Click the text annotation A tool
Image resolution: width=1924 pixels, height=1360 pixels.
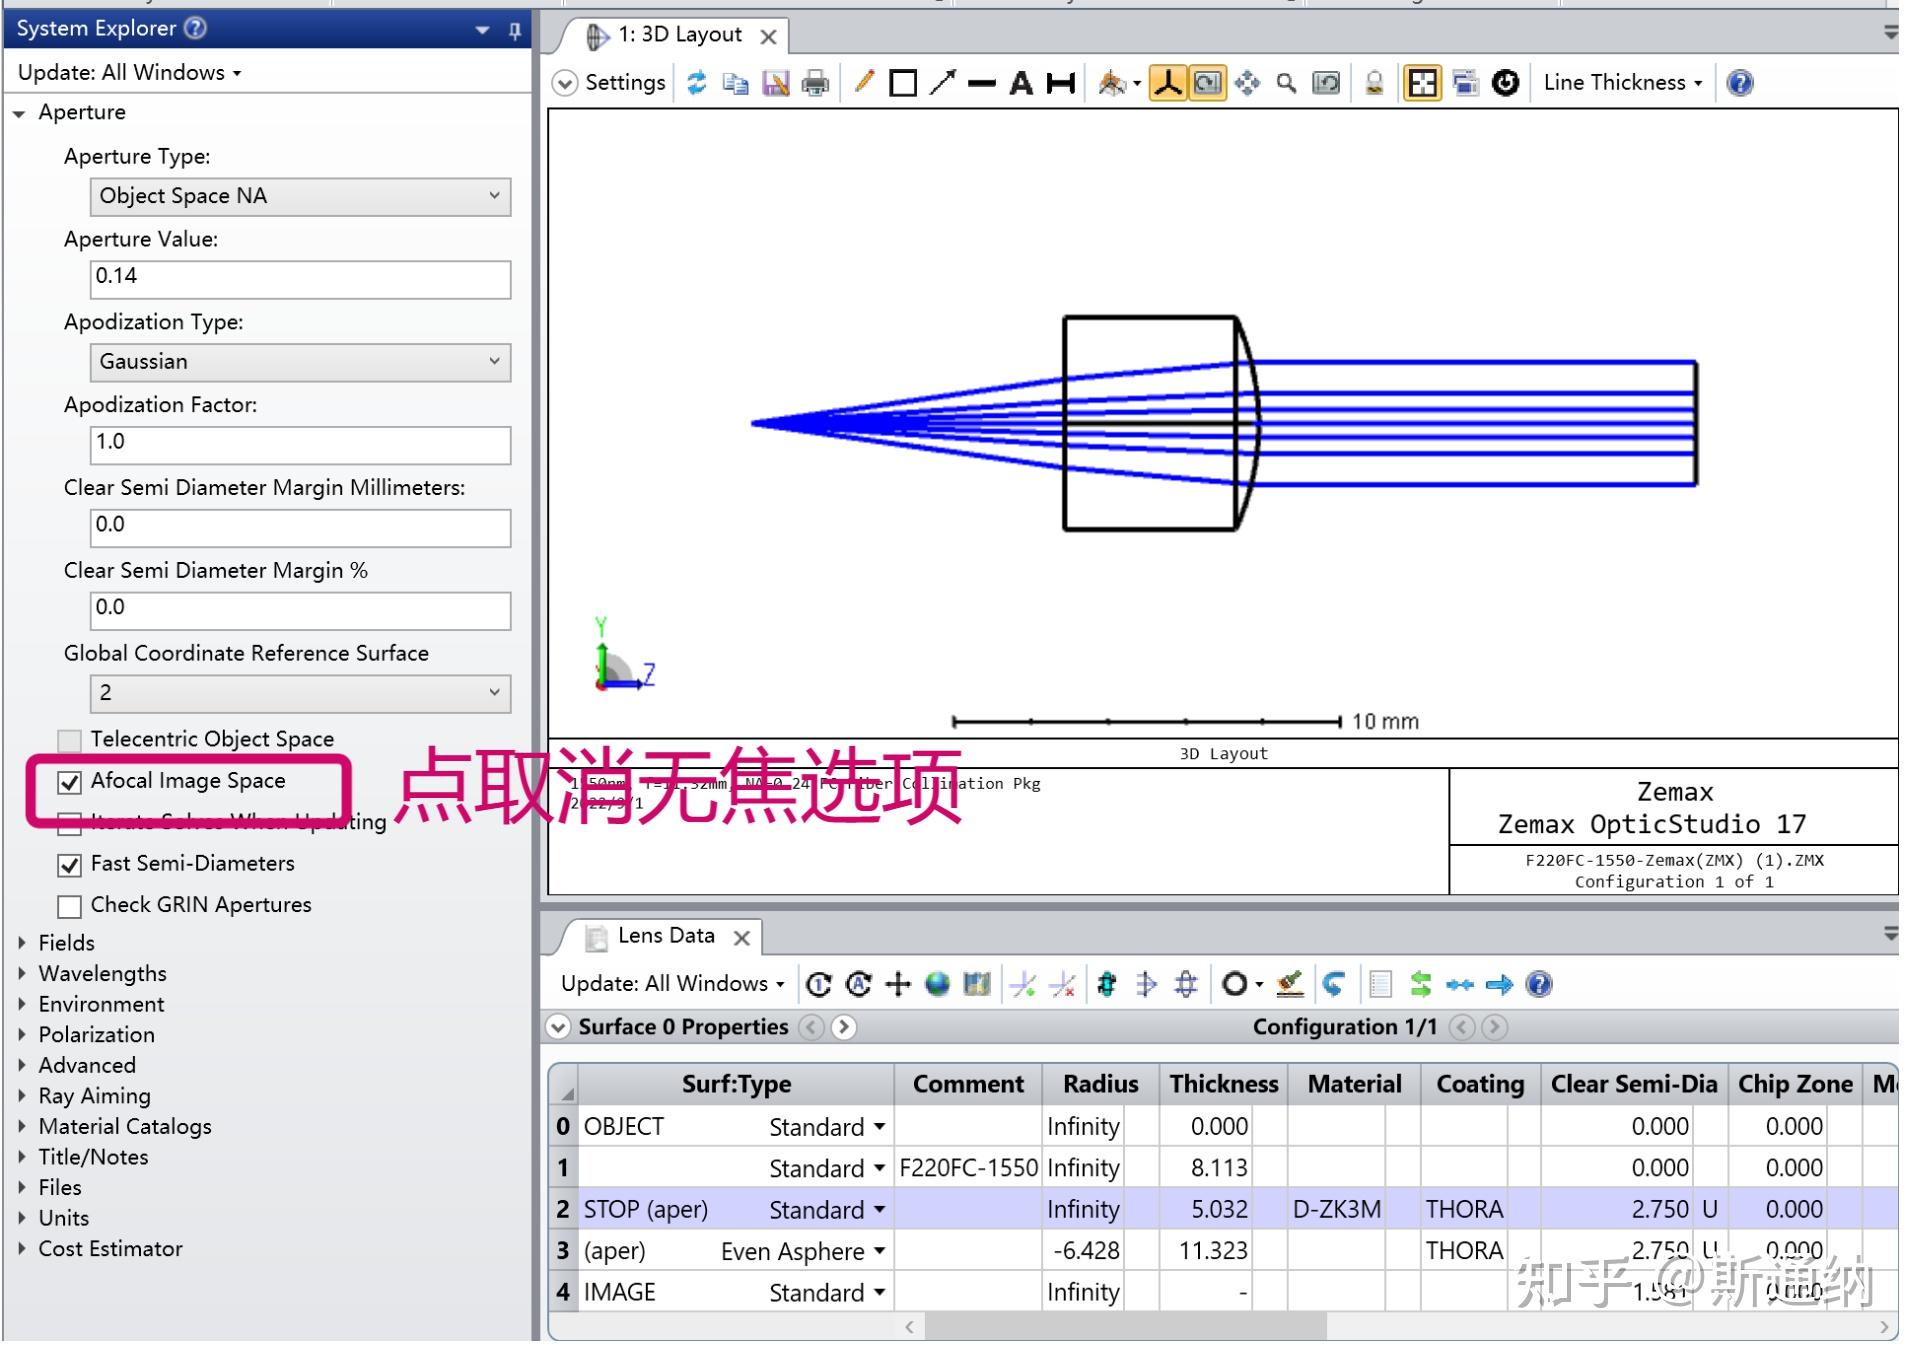1020,83
